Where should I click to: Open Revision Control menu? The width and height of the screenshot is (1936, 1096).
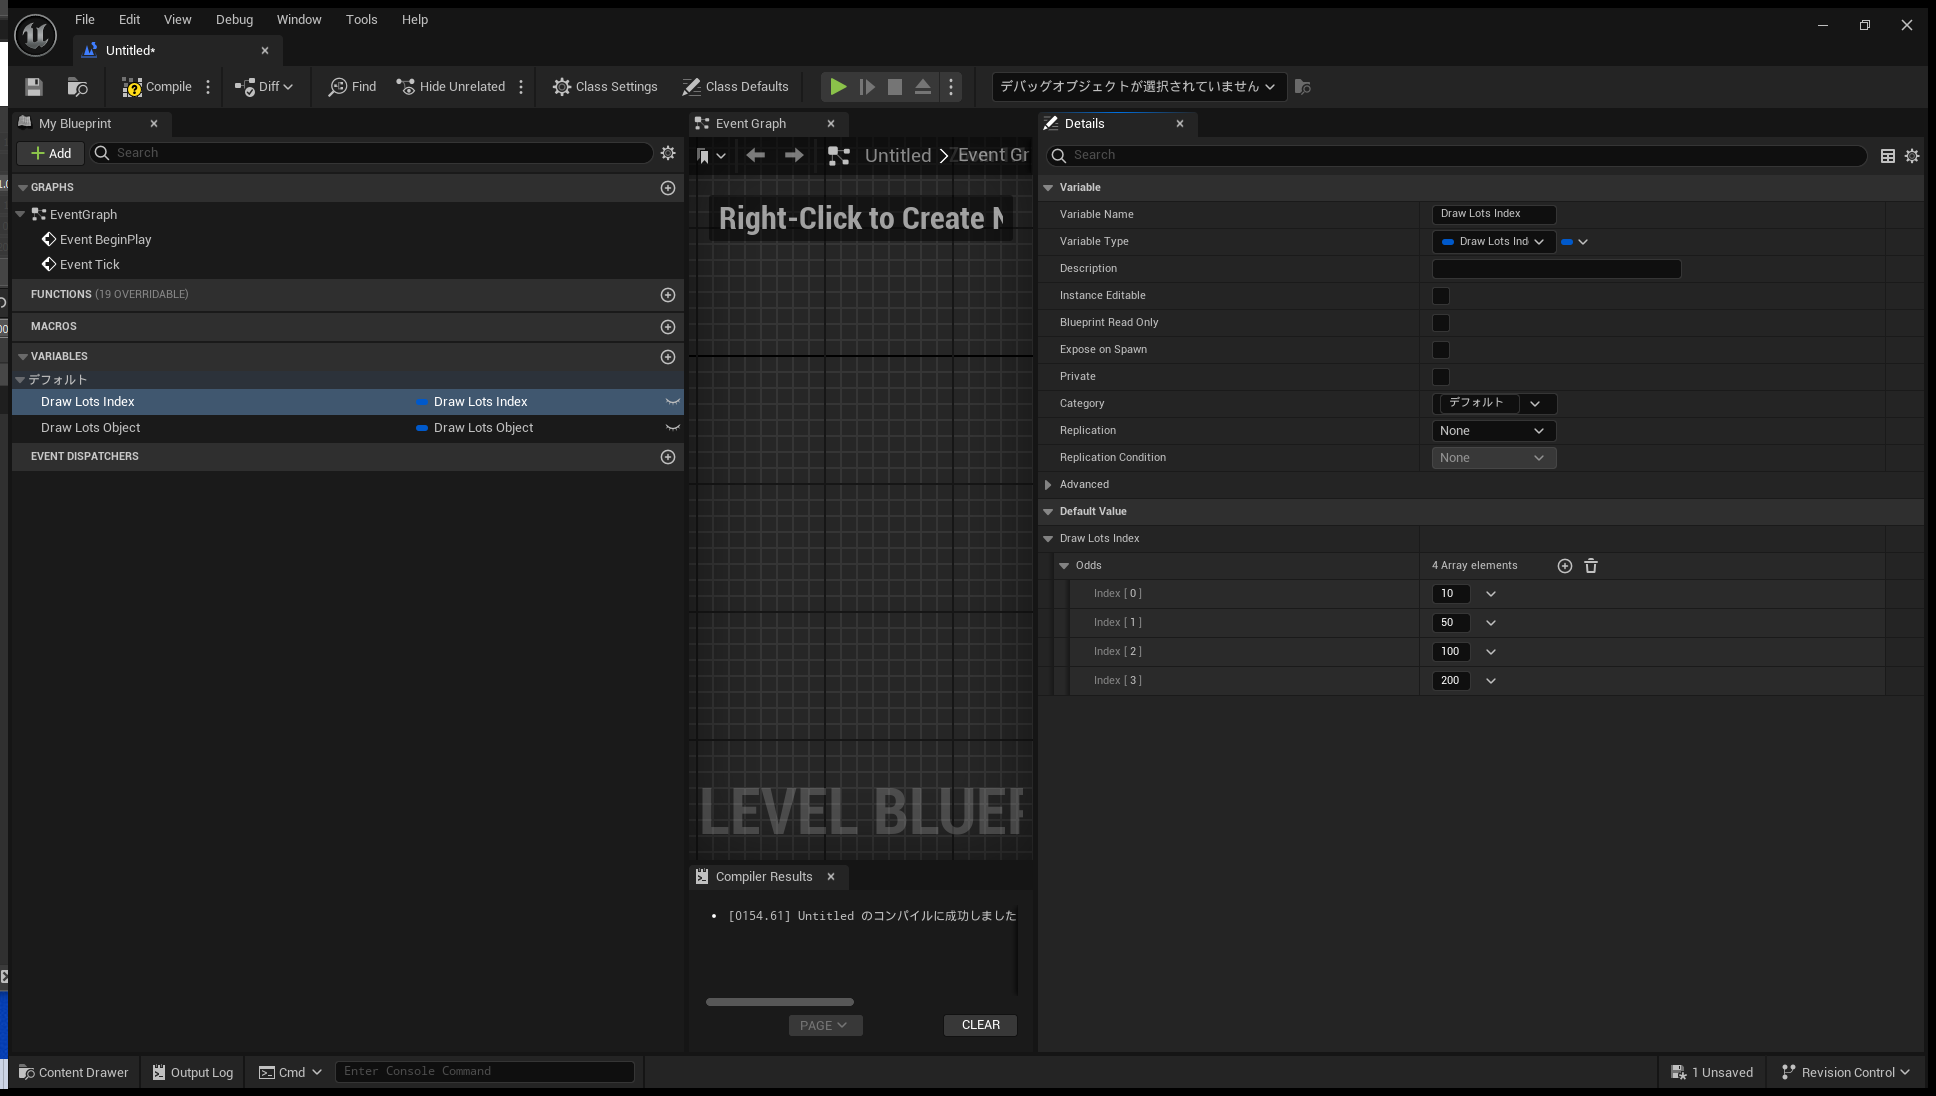point(1846,1073)
